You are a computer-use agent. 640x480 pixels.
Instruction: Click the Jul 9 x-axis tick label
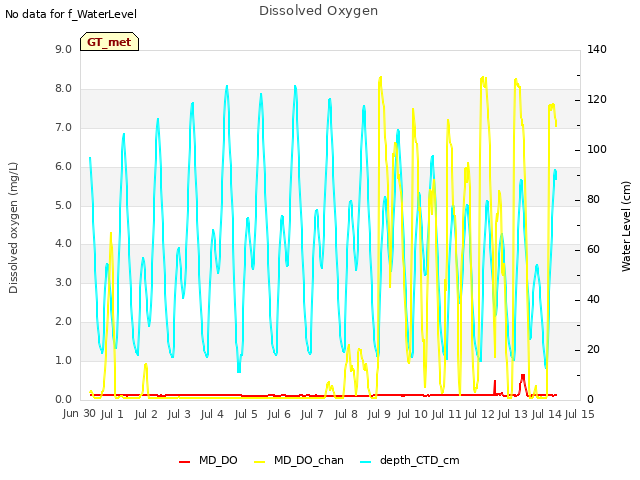pyautogui.click(x=379, y=414)
